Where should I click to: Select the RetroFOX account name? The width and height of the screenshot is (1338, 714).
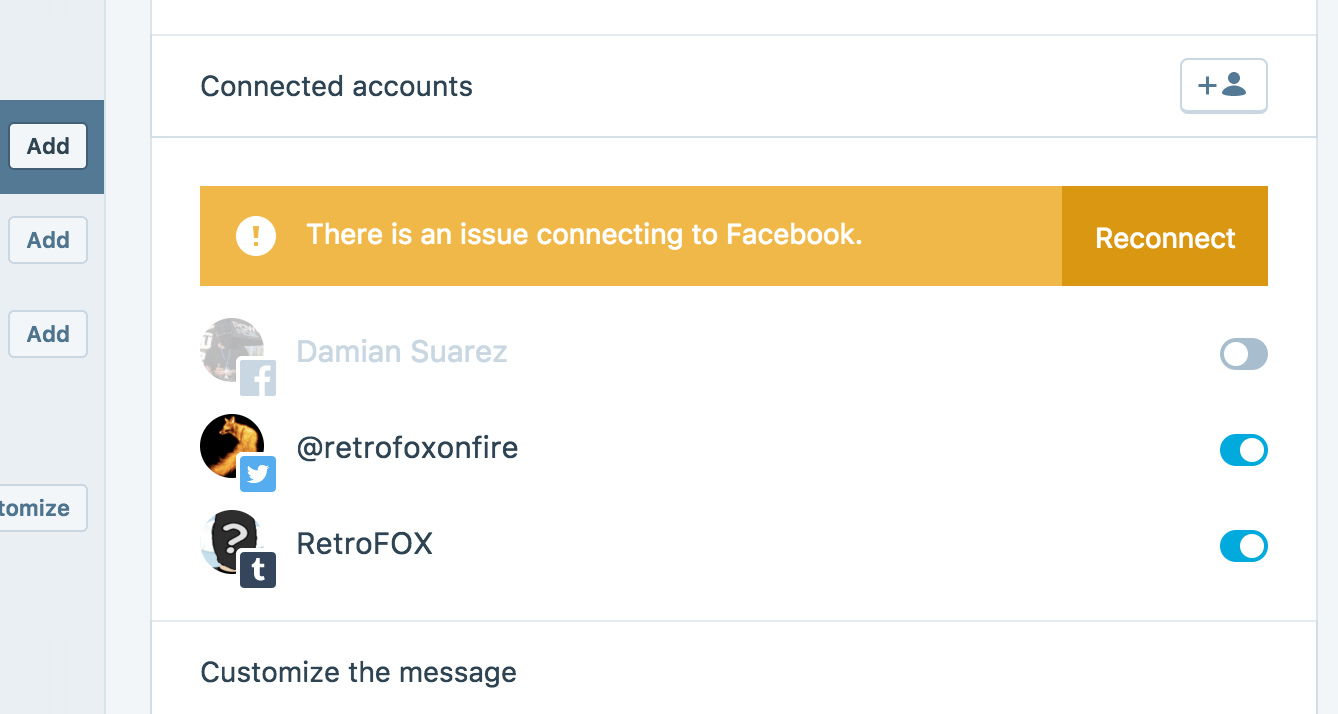tap(364, 544)
